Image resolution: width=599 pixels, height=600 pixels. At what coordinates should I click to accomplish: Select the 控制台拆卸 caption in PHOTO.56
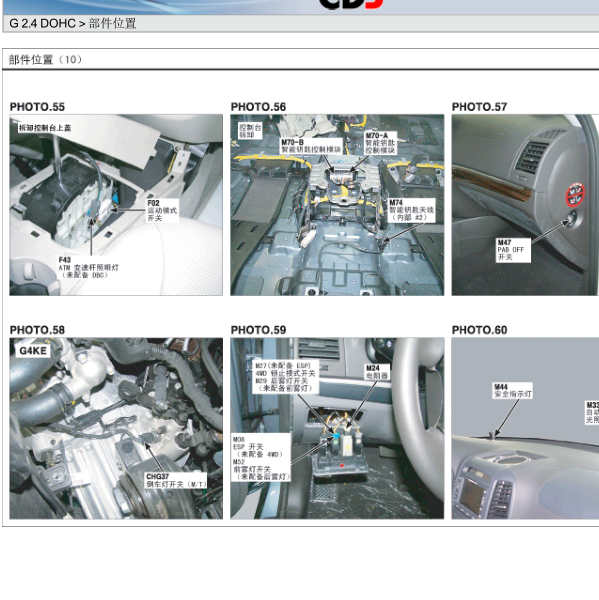(x=250, y=131)
